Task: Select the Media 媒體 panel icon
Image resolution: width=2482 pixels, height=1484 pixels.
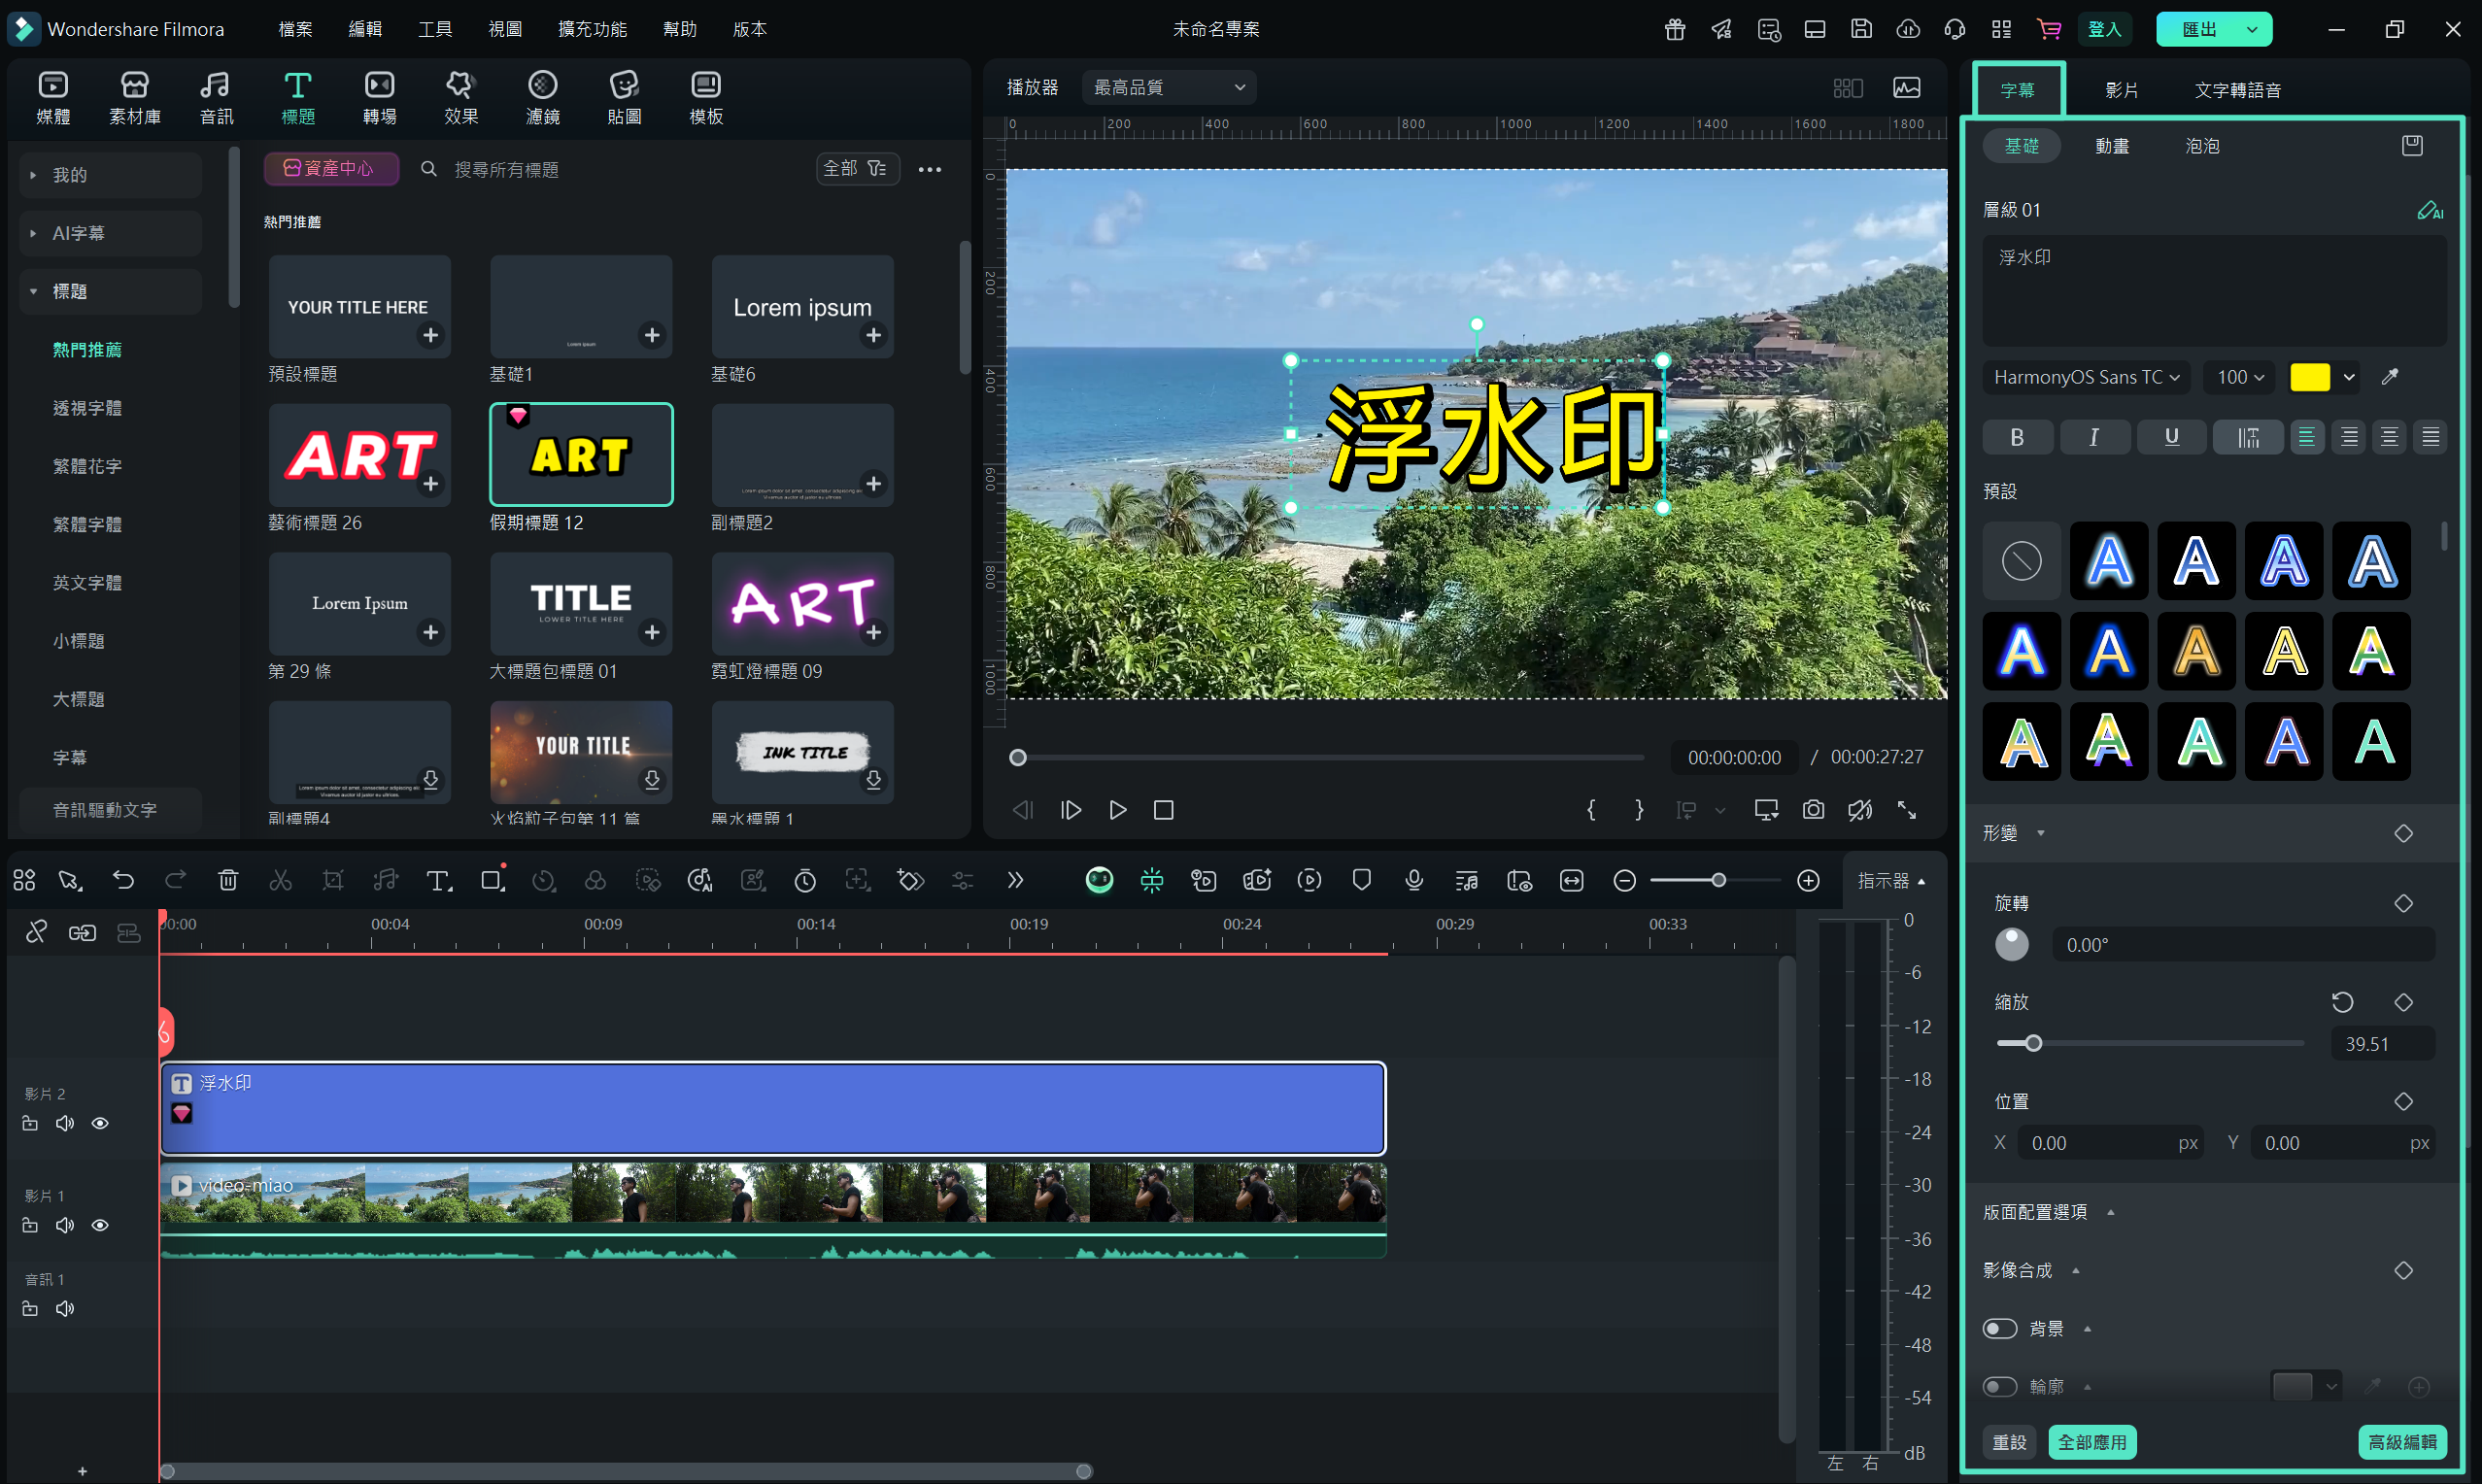Action: coord(53,95)
